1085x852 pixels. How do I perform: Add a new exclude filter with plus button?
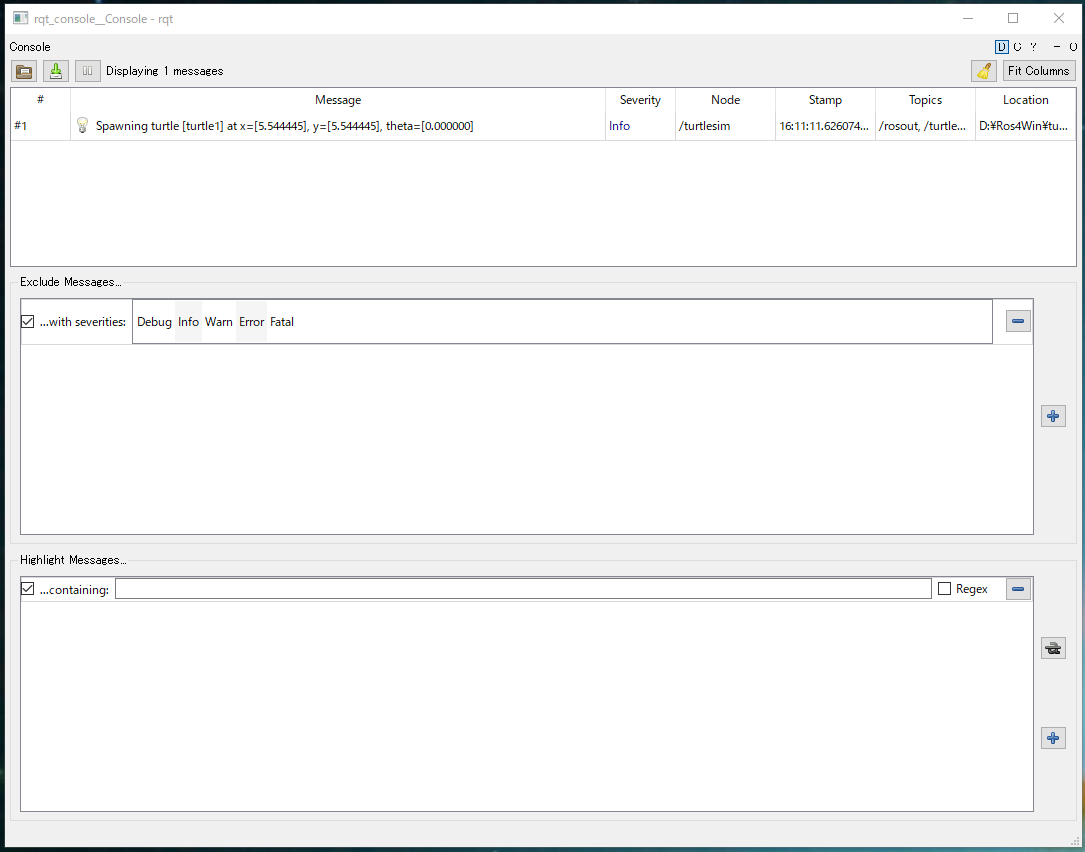coord(1053,416)
